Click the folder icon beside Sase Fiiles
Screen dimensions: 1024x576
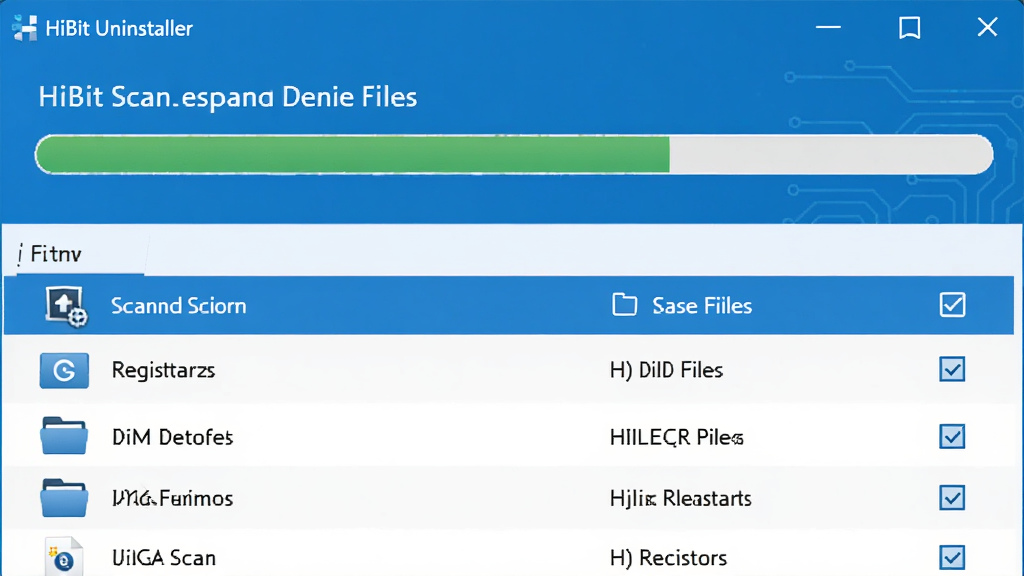[624, 305]
